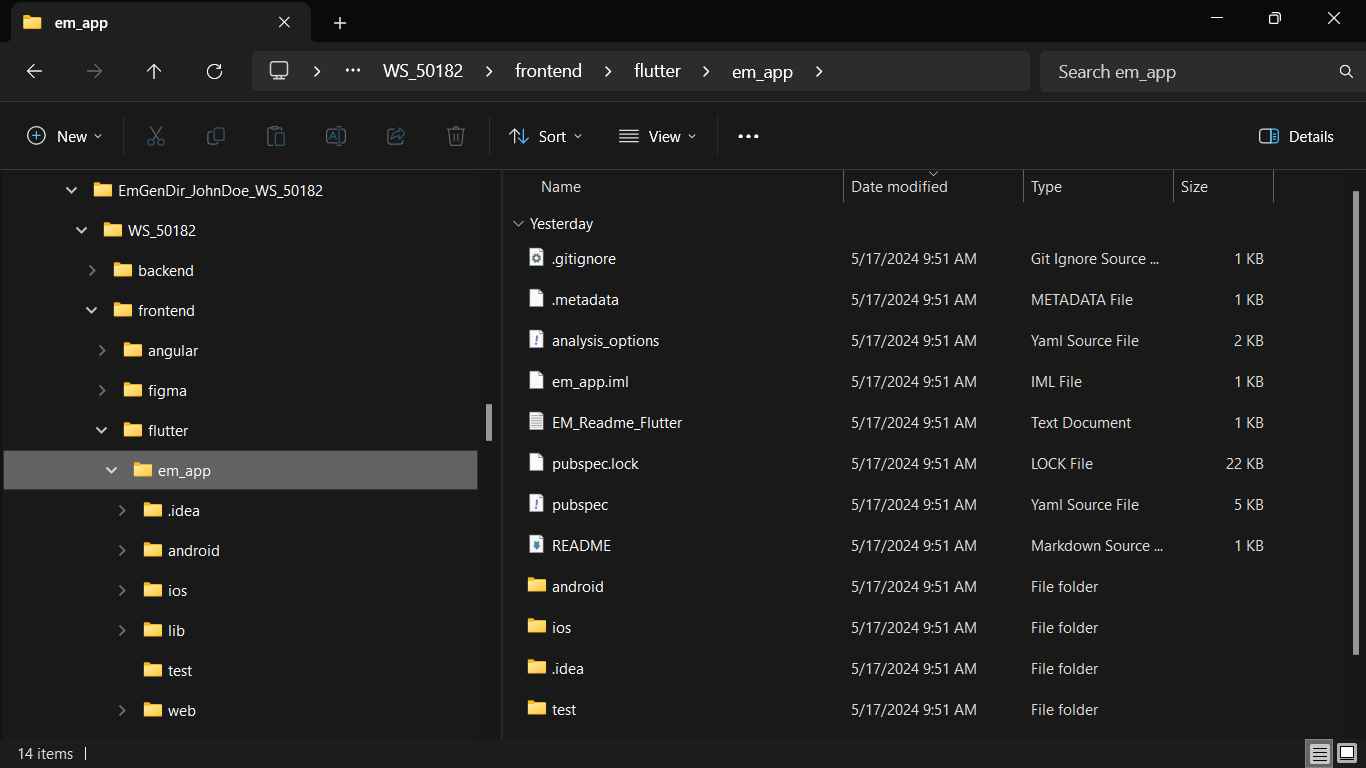The width and height of the screenshot is (1366, 768).
Task: Click the Search em_app input box
Action: pyautogui.click(x=1190, y=72)
